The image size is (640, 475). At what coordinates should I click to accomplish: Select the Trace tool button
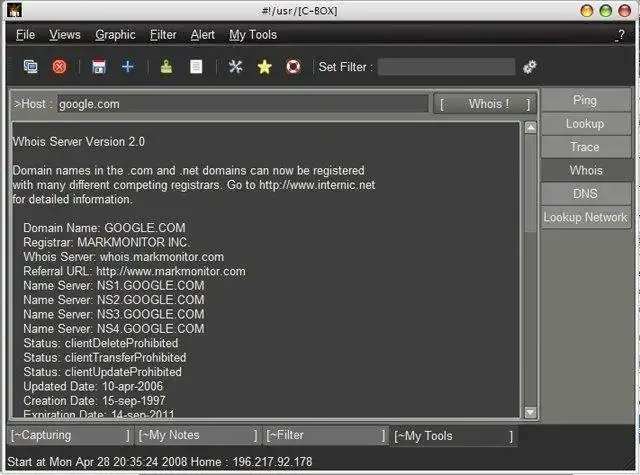[585, 147]
